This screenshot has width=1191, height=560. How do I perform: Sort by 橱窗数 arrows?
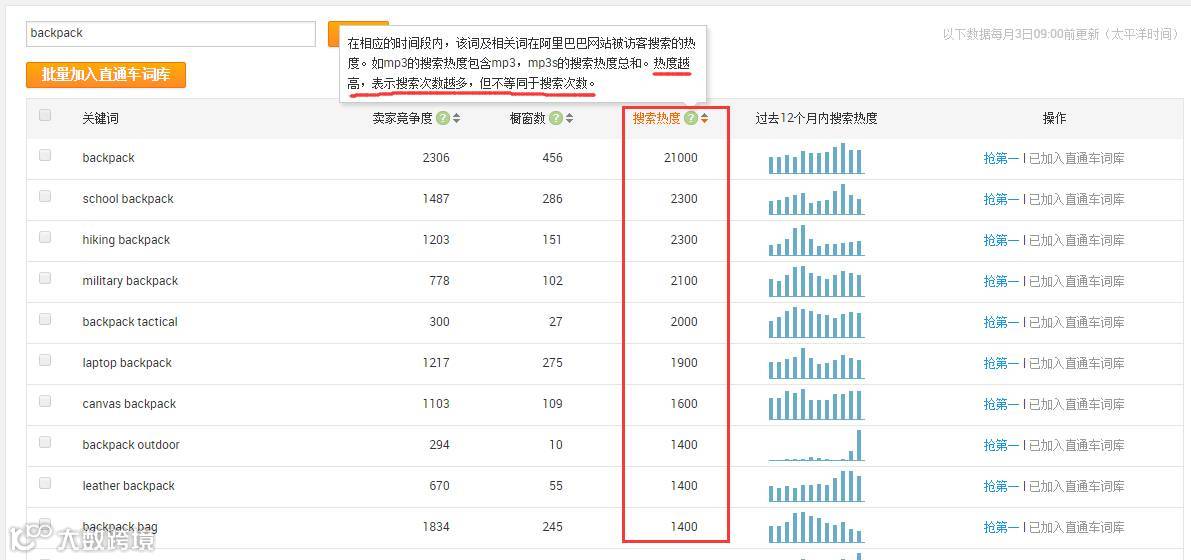pyautogui.click(x=570, y=119)
